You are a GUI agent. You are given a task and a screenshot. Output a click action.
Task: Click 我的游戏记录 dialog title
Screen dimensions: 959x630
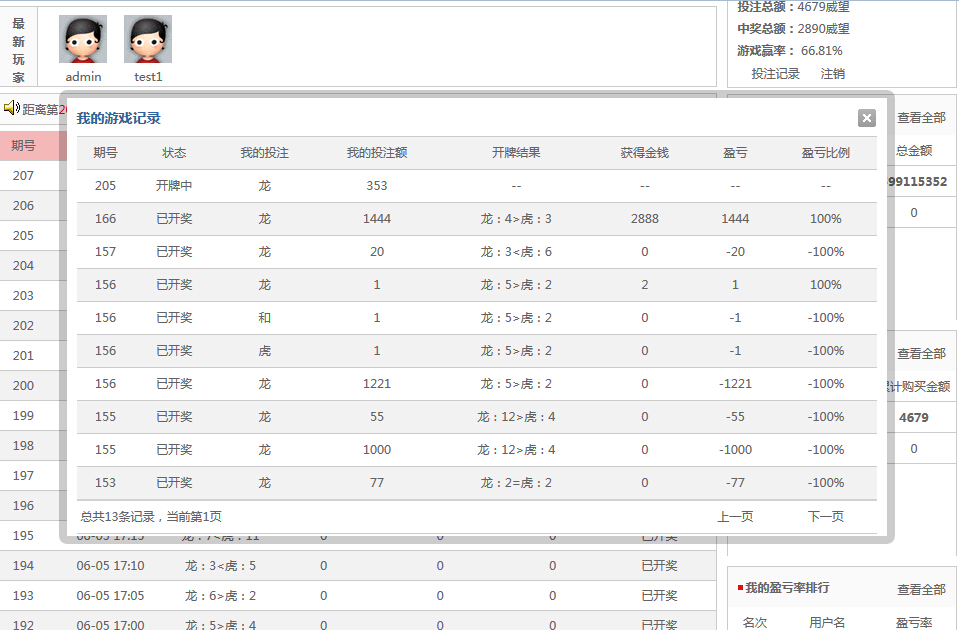[119, 119]
